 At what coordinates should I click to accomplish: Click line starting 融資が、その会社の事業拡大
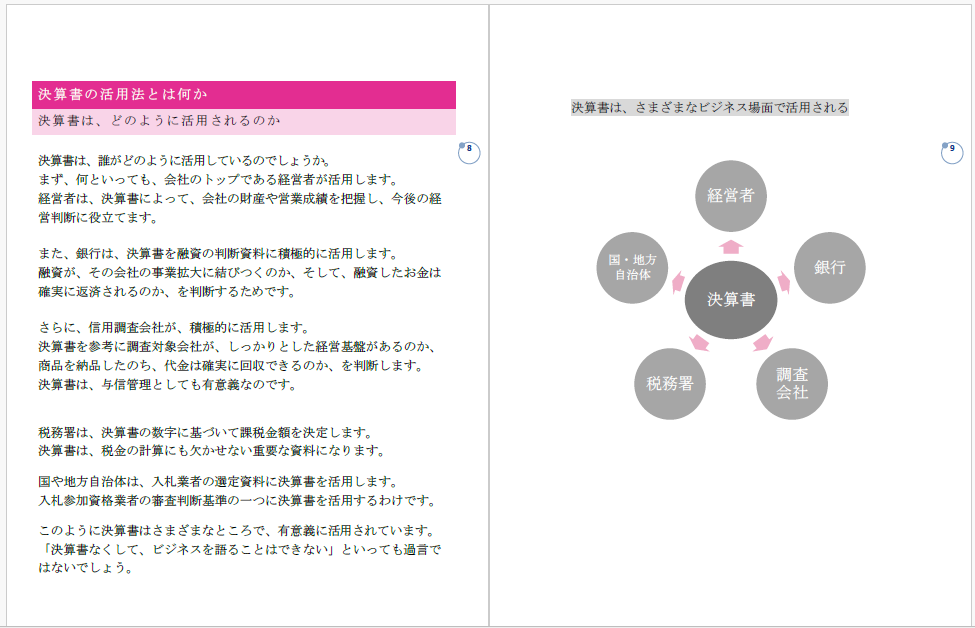[x=239, y=272]
